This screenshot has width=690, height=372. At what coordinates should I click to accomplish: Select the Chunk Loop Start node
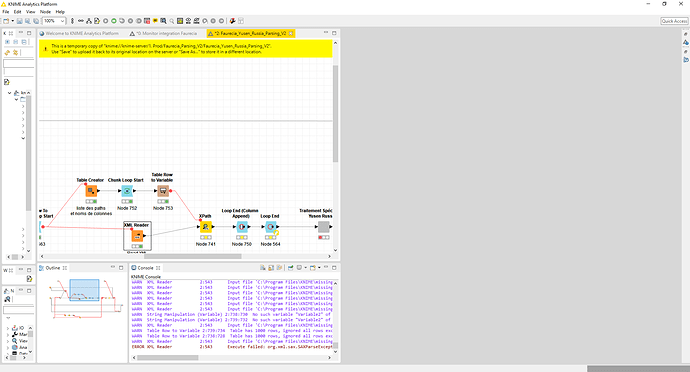point(127,191)
